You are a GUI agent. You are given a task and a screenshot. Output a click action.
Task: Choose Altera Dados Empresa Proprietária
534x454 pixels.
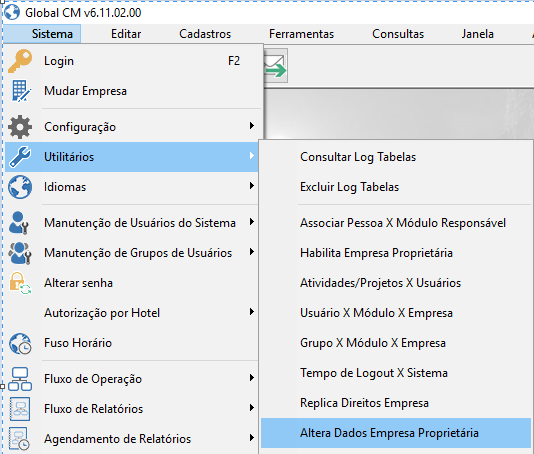click(x=396, y=433)
